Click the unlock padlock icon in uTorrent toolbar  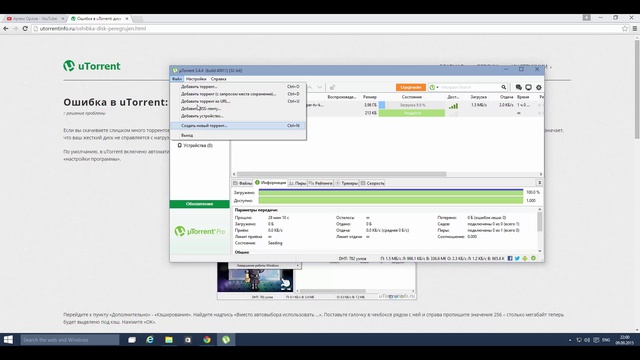coord(333,87)
